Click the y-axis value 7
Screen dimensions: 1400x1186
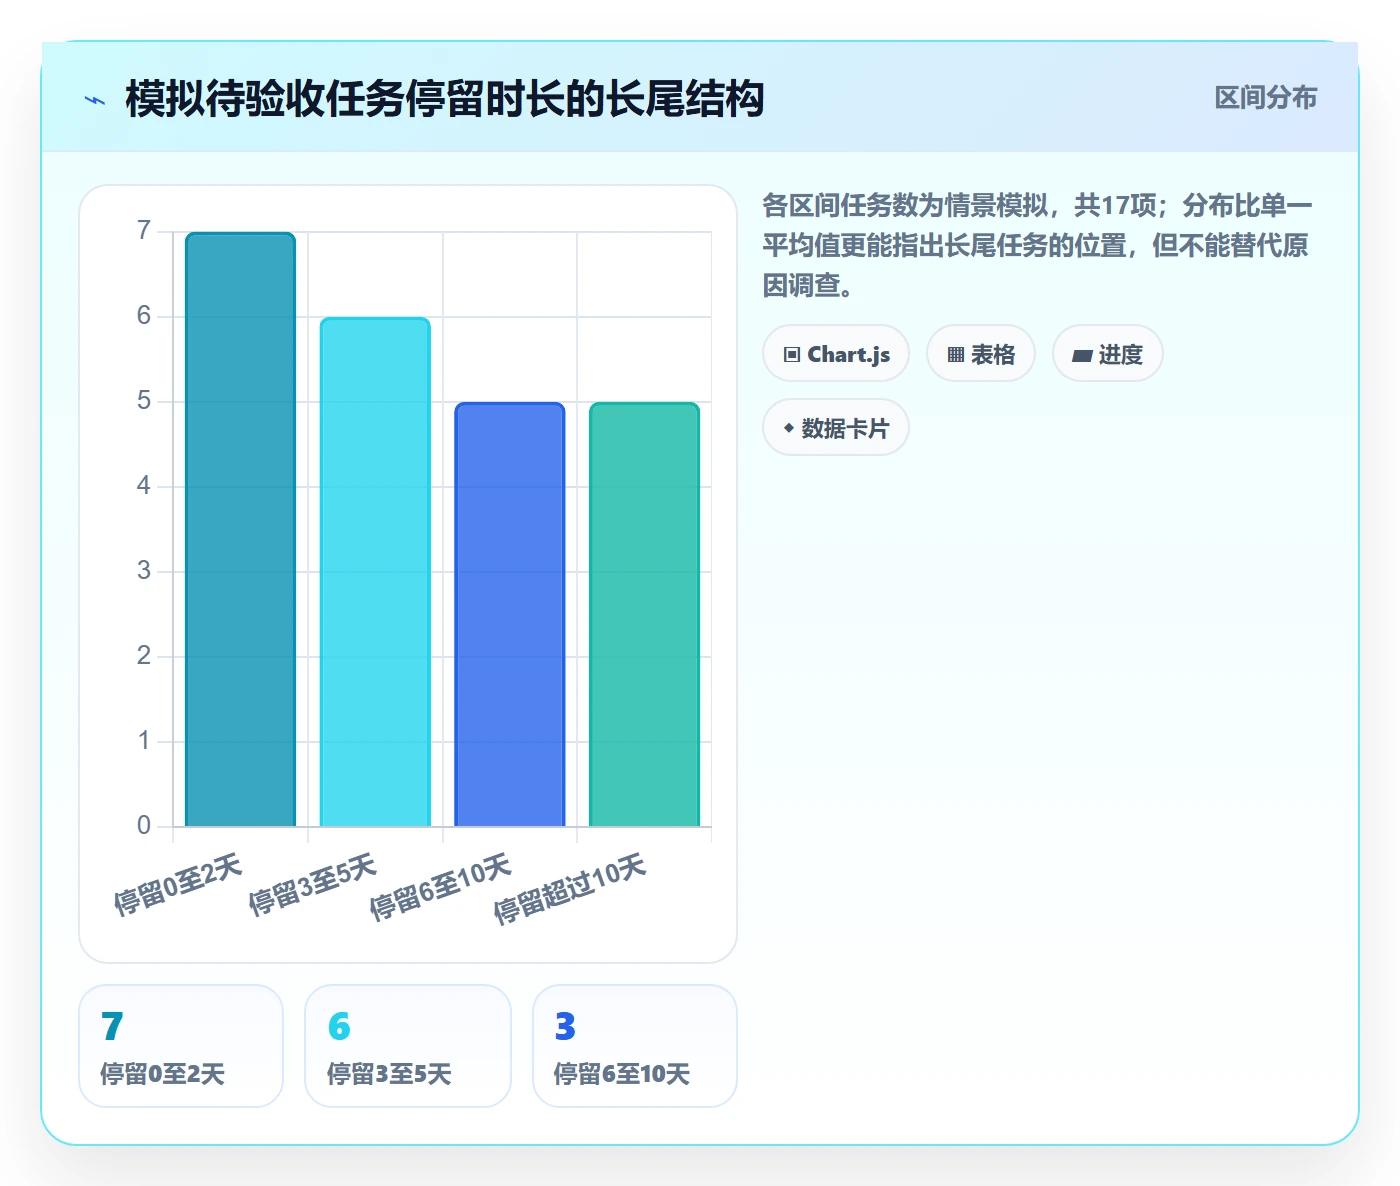pyautogui.click(x=144, y=231)
